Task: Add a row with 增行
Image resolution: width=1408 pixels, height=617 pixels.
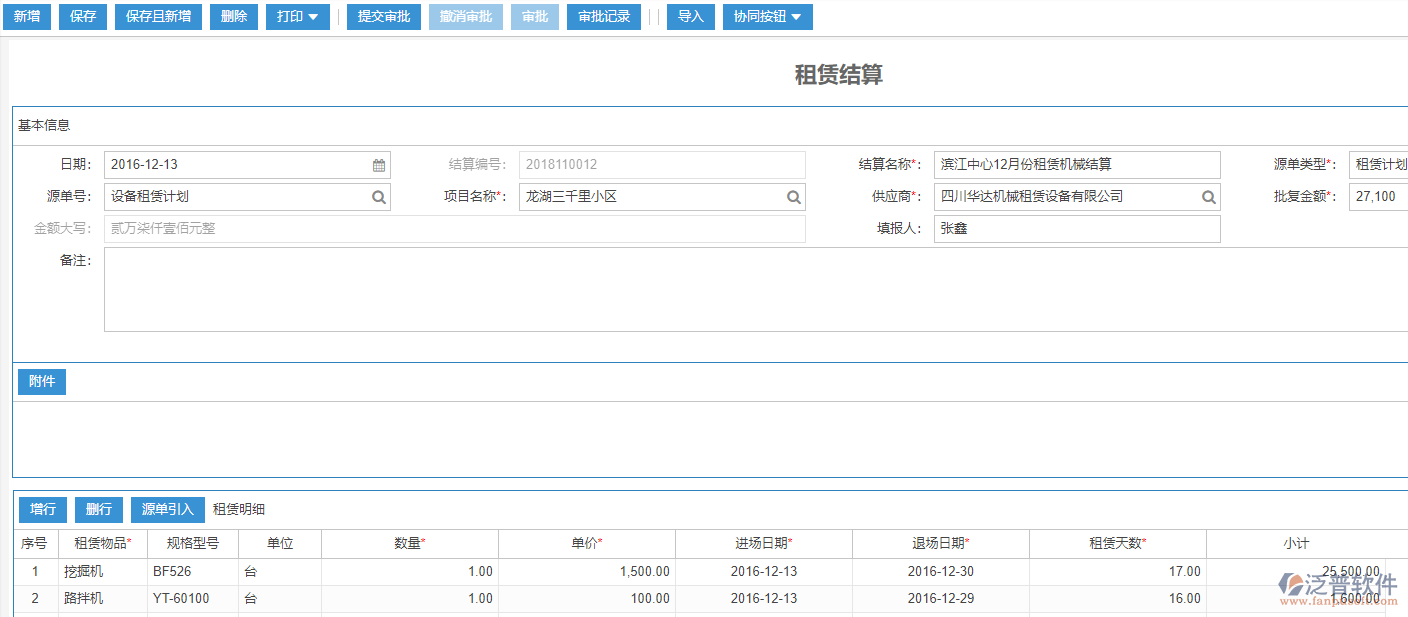Action: (x=43, y=510)
